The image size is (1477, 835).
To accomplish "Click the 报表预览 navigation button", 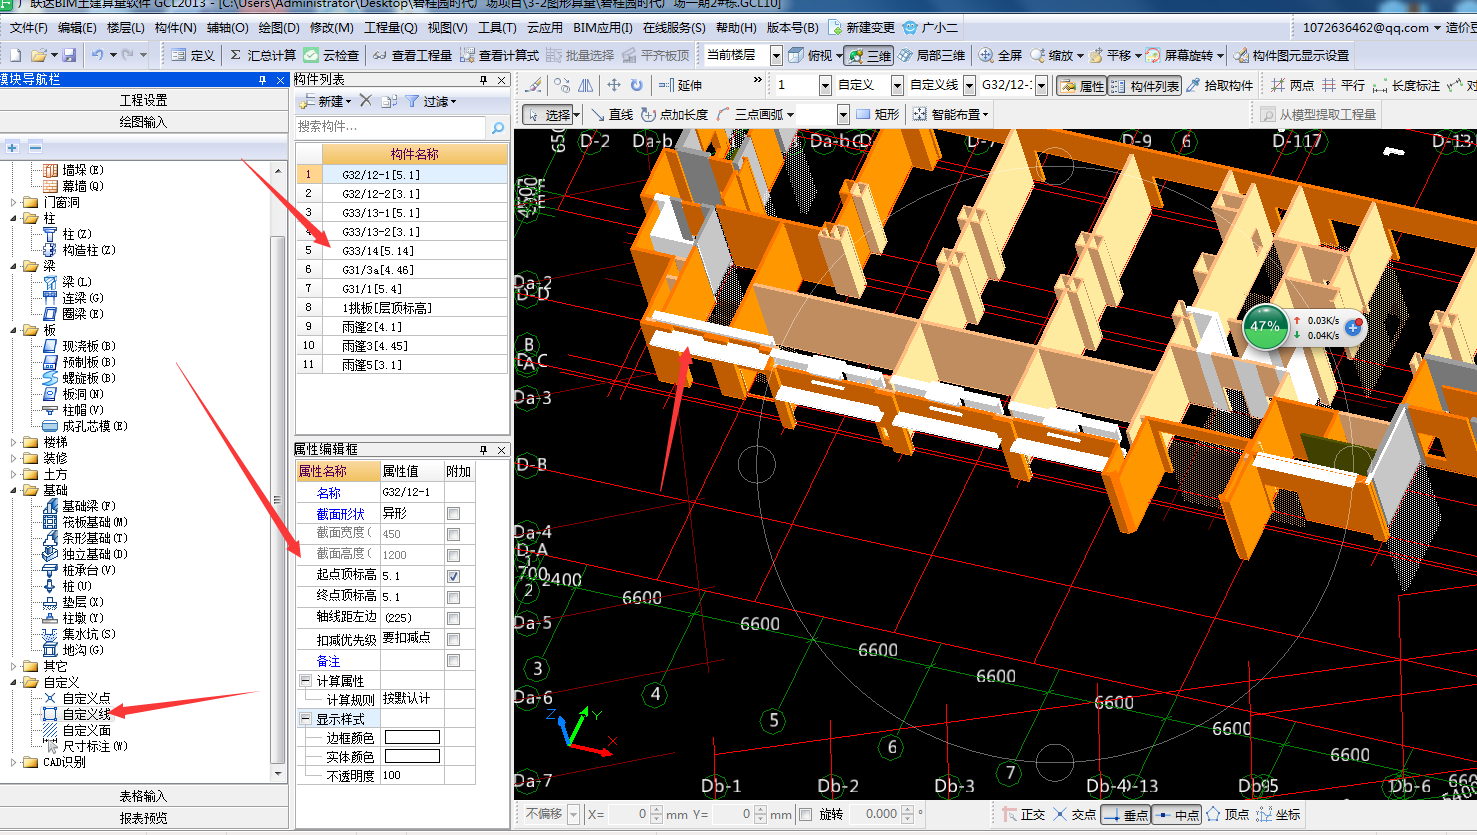I will (144, 817).
